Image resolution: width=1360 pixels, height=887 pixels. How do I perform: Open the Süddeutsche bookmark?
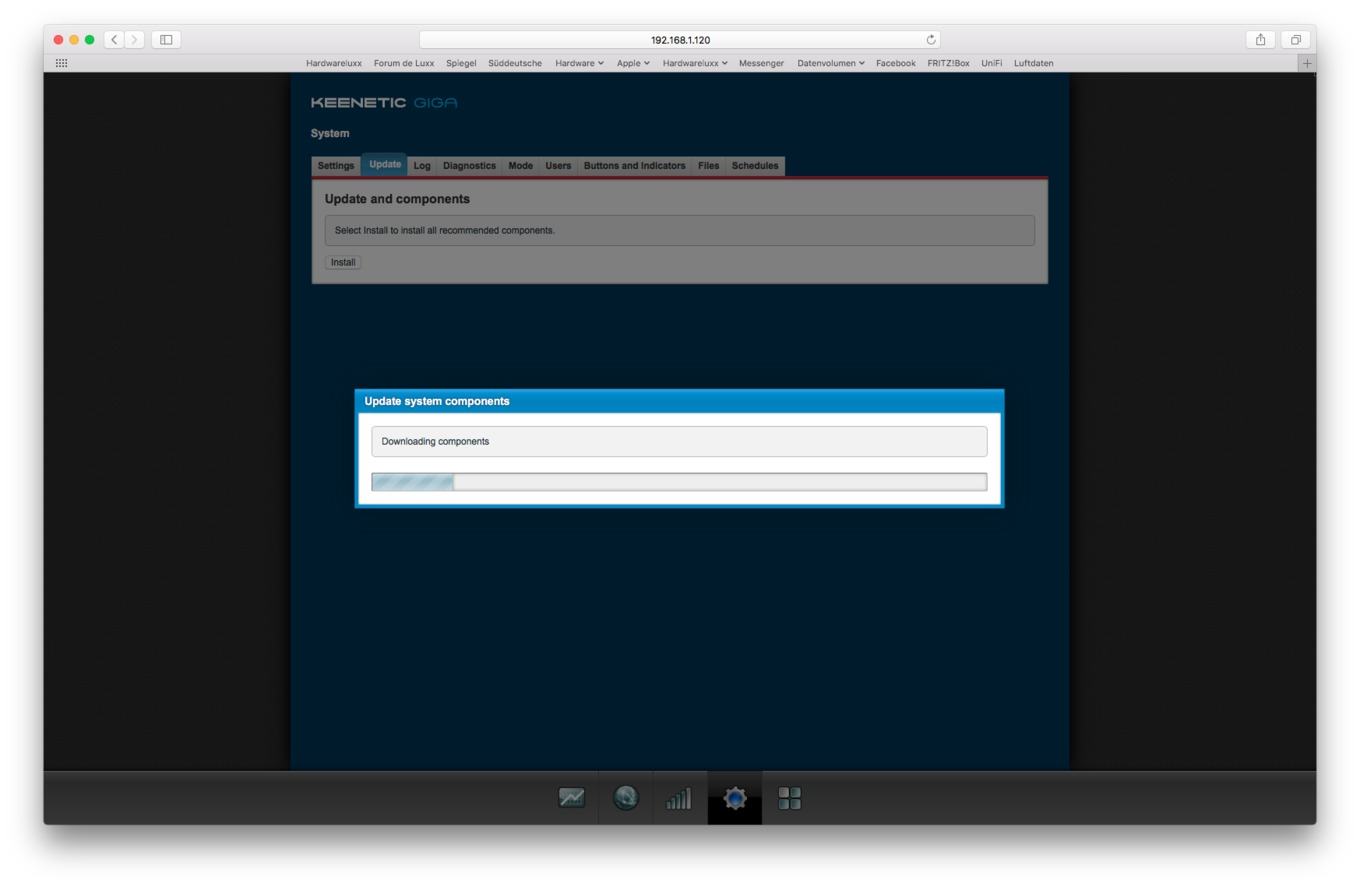click(x=515, y=63)
